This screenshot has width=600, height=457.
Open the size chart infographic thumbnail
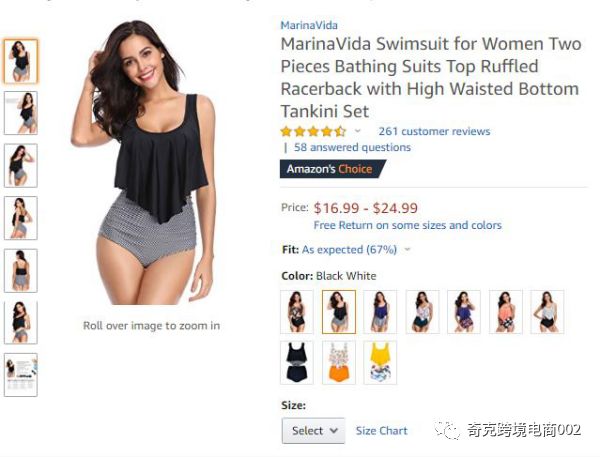[x=21, y=375]
